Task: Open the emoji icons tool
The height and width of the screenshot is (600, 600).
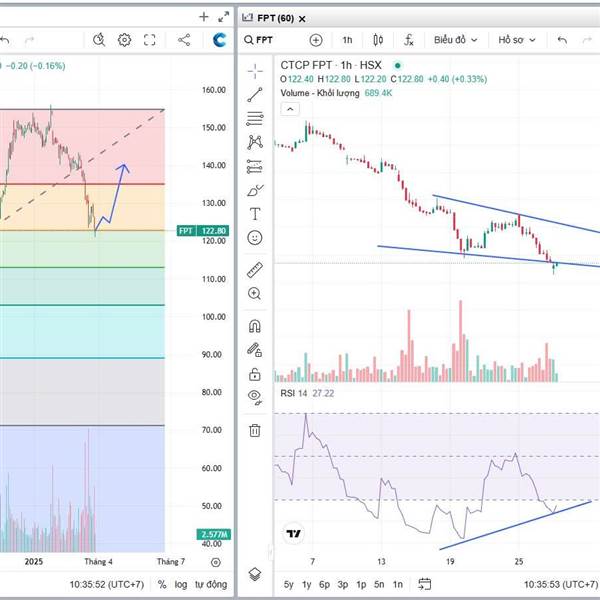Action: [255, 238]
